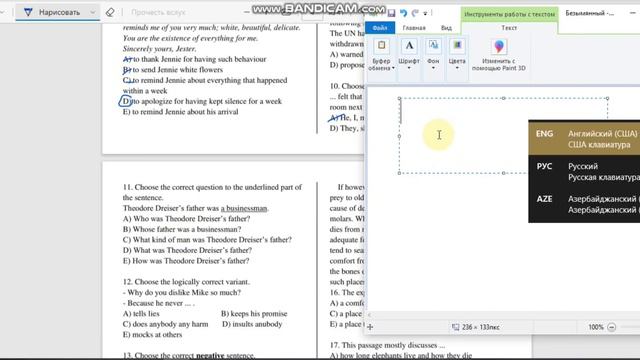Click C) What kind of man was Theodore
Screen dimensions: 640x360
pos(207,240)
